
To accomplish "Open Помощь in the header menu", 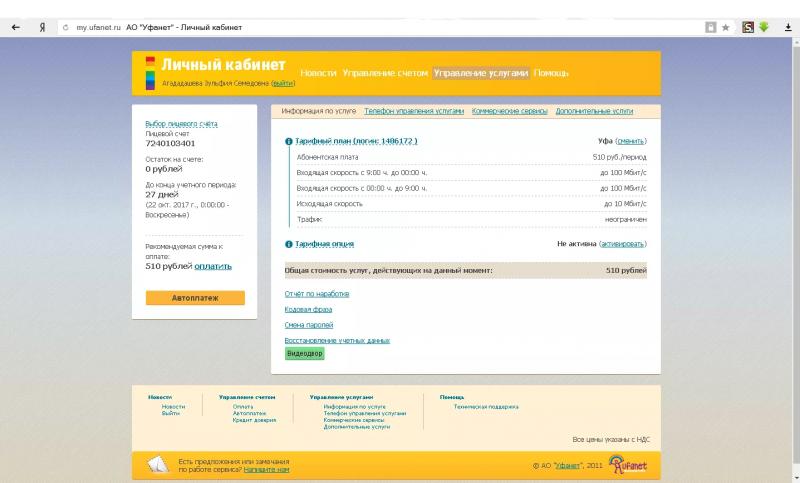I will [551, 73].
